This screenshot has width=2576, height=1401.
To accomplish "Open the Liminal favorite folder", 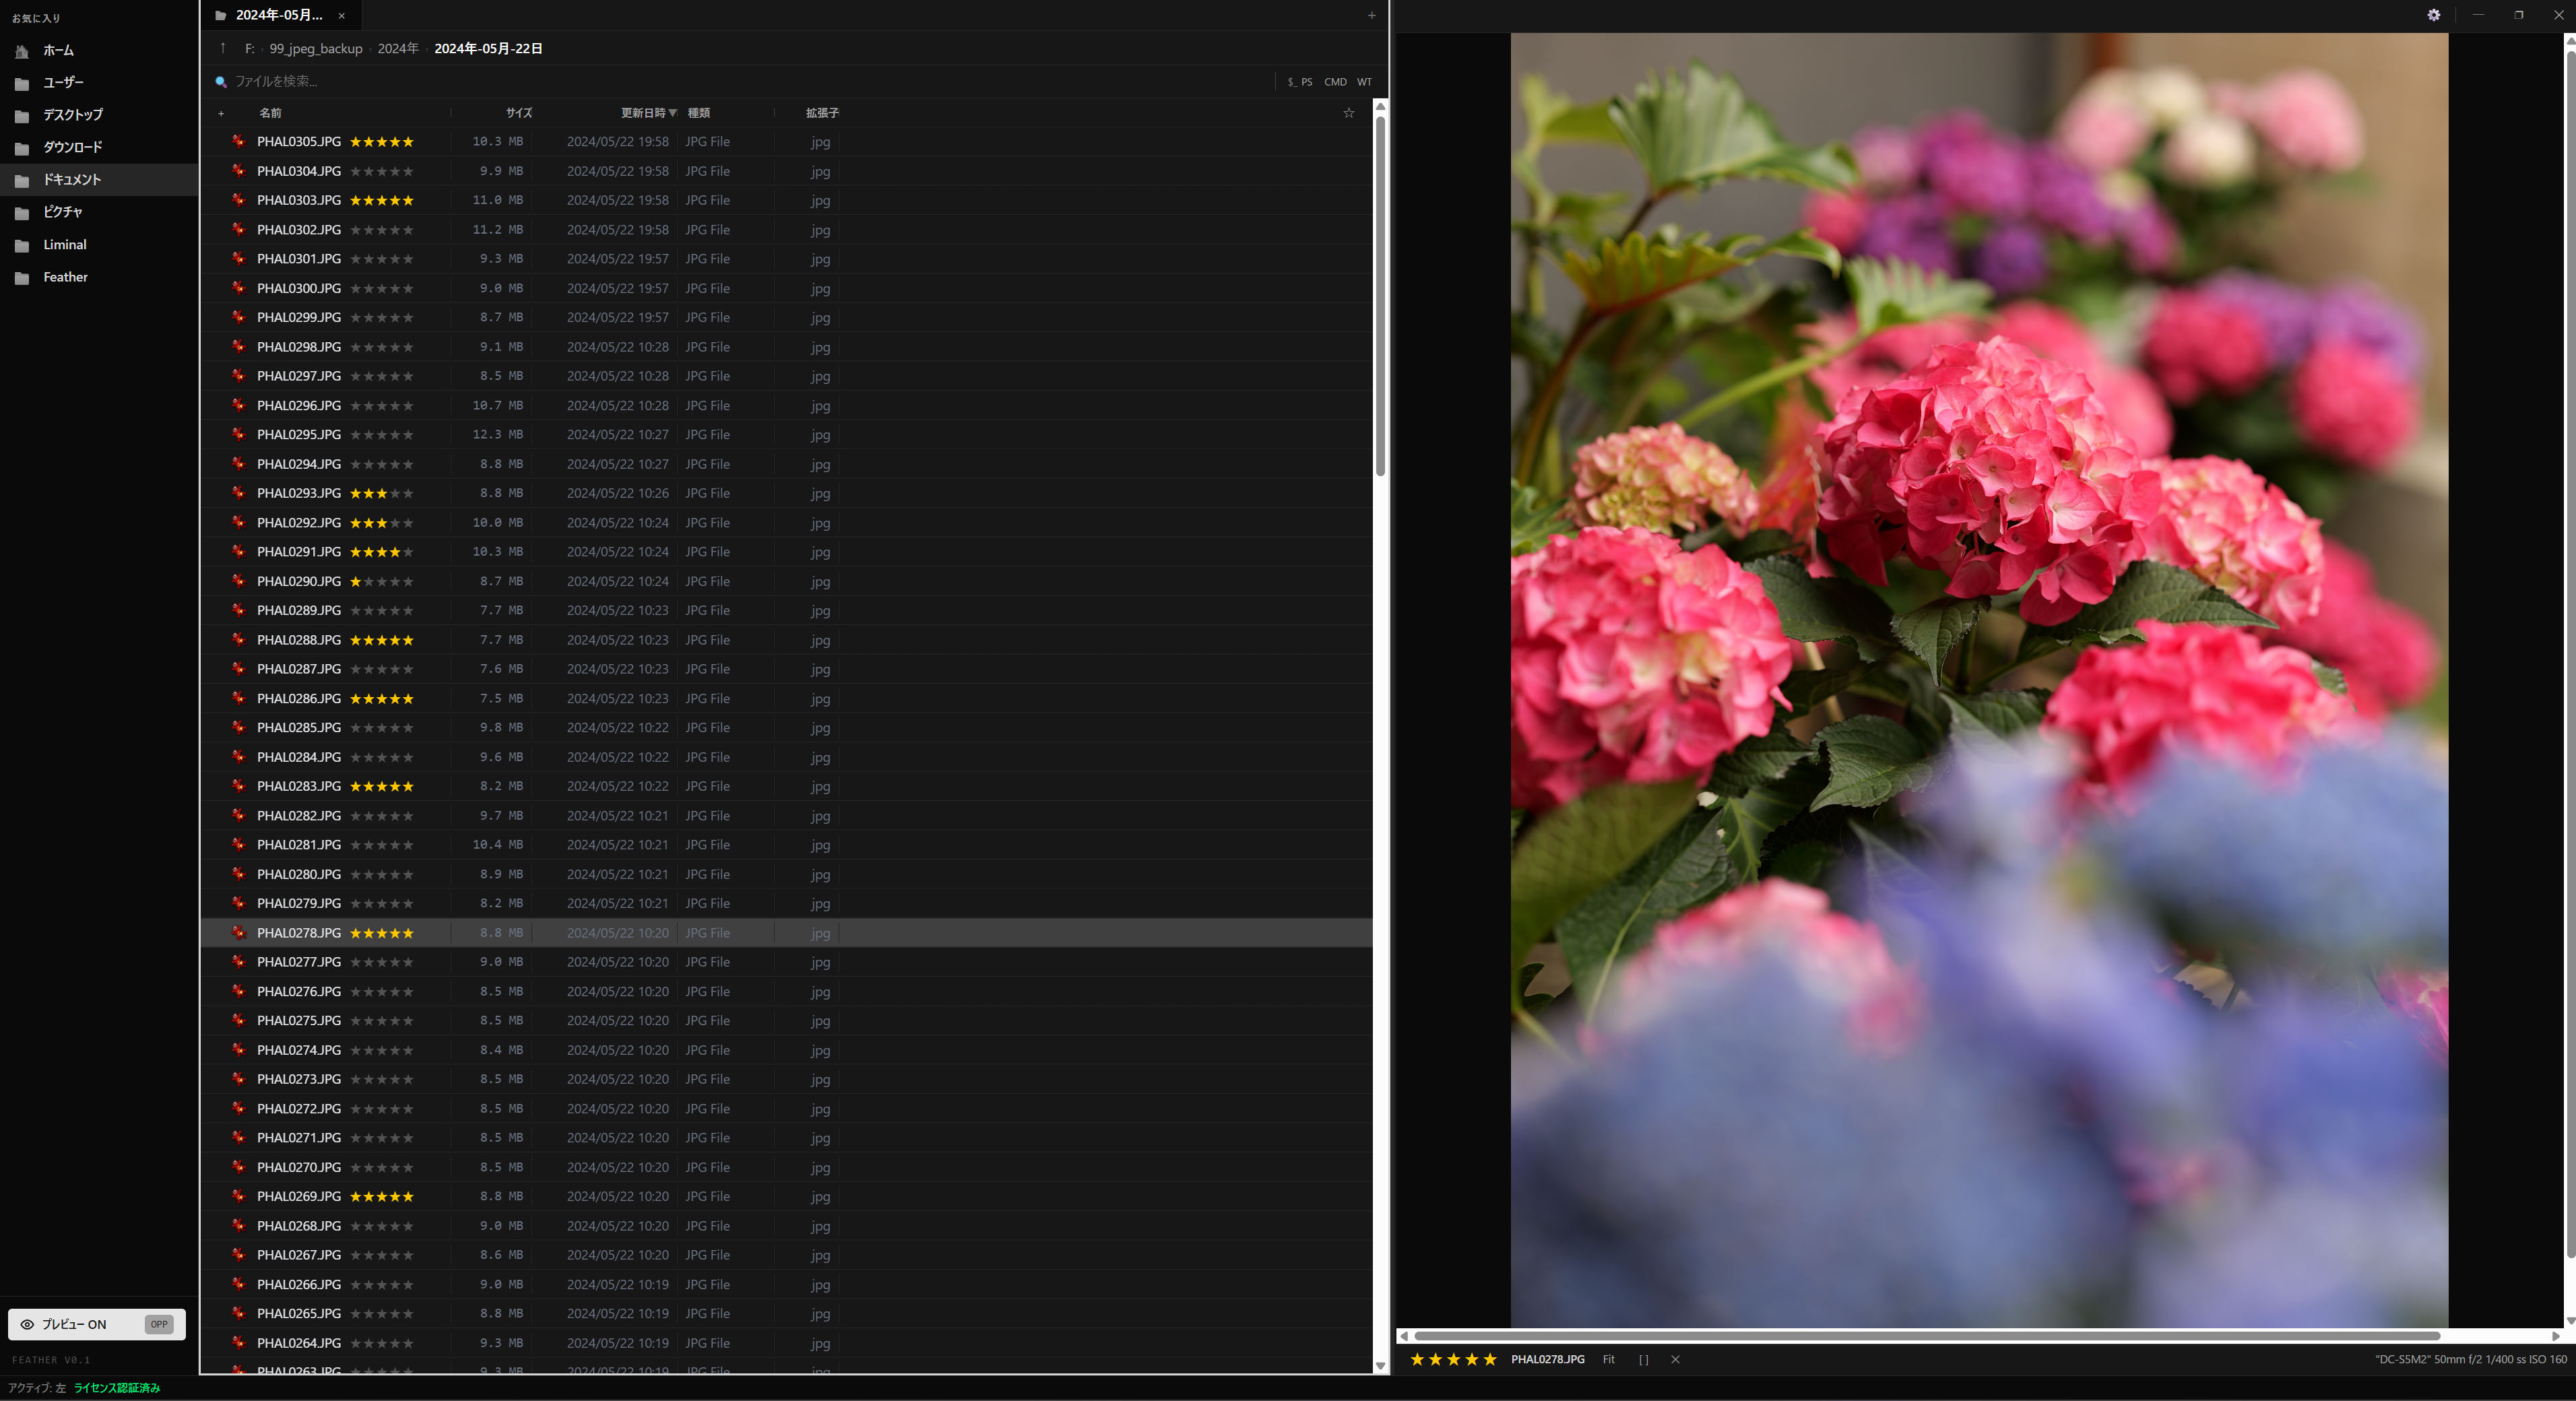I will 65,245.
